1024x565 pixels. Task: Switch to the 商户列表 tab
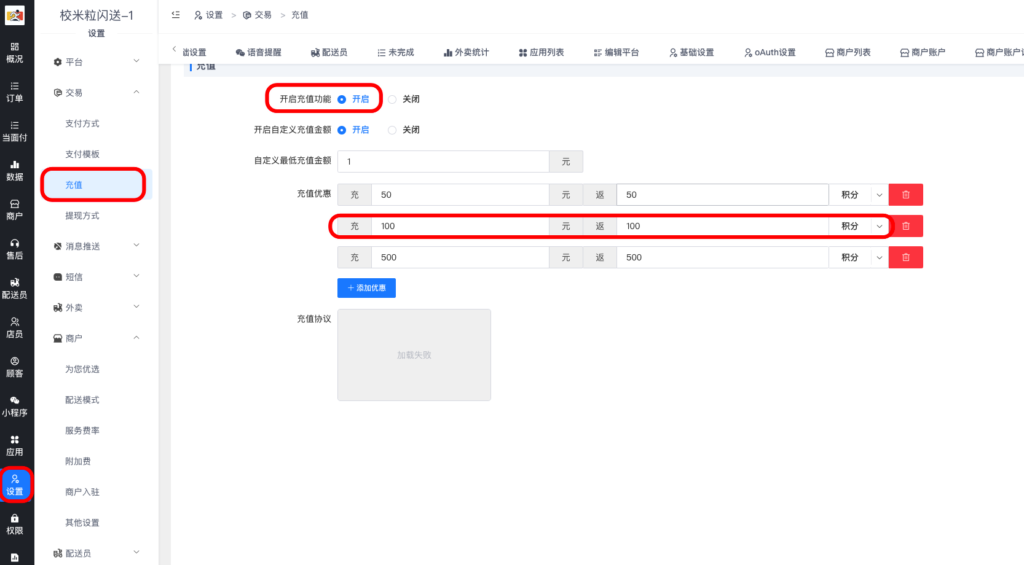click(x=848, y=52)
